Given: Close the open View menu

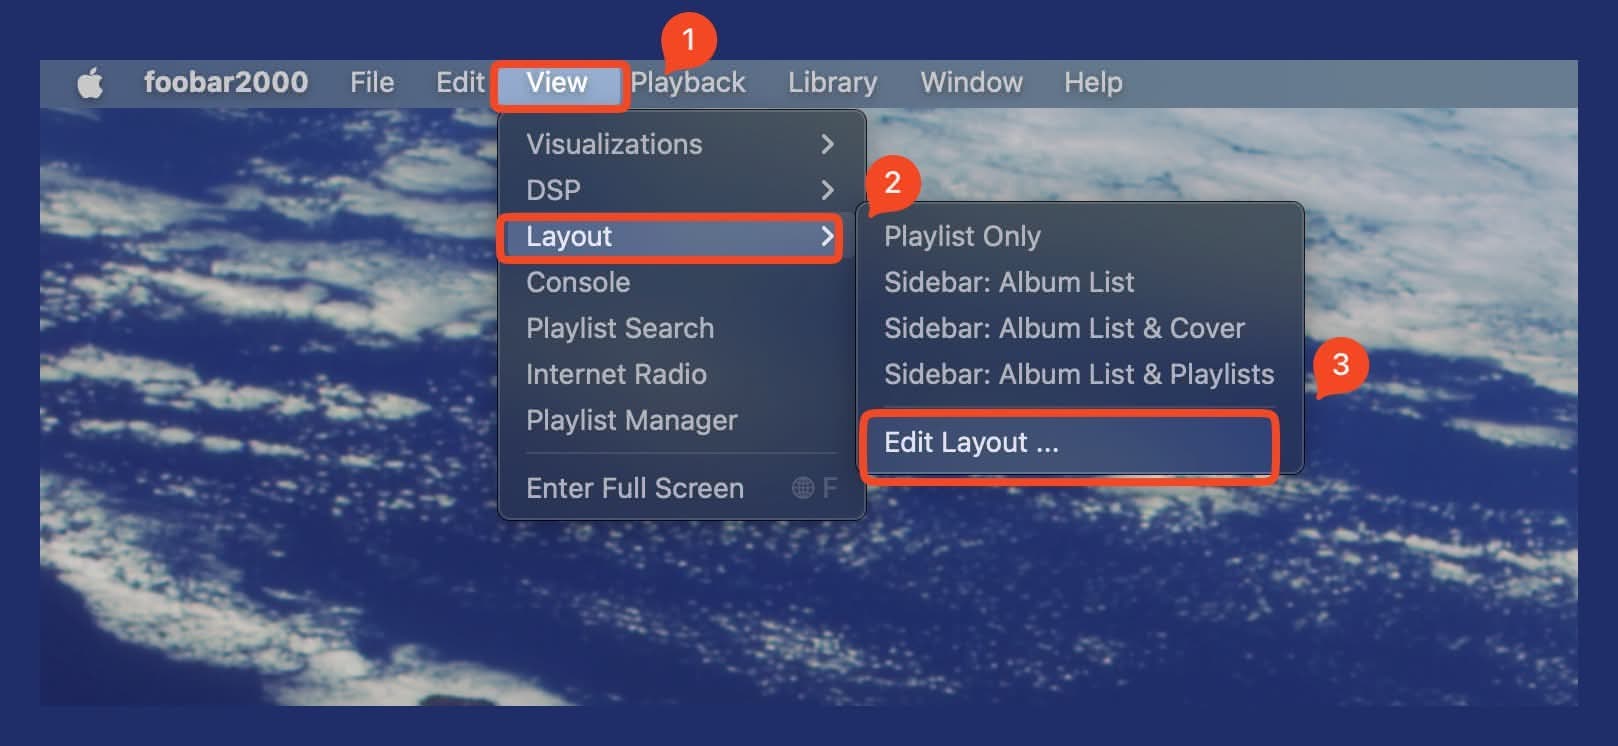Looking at the screenshot, I should pos(557,83).
